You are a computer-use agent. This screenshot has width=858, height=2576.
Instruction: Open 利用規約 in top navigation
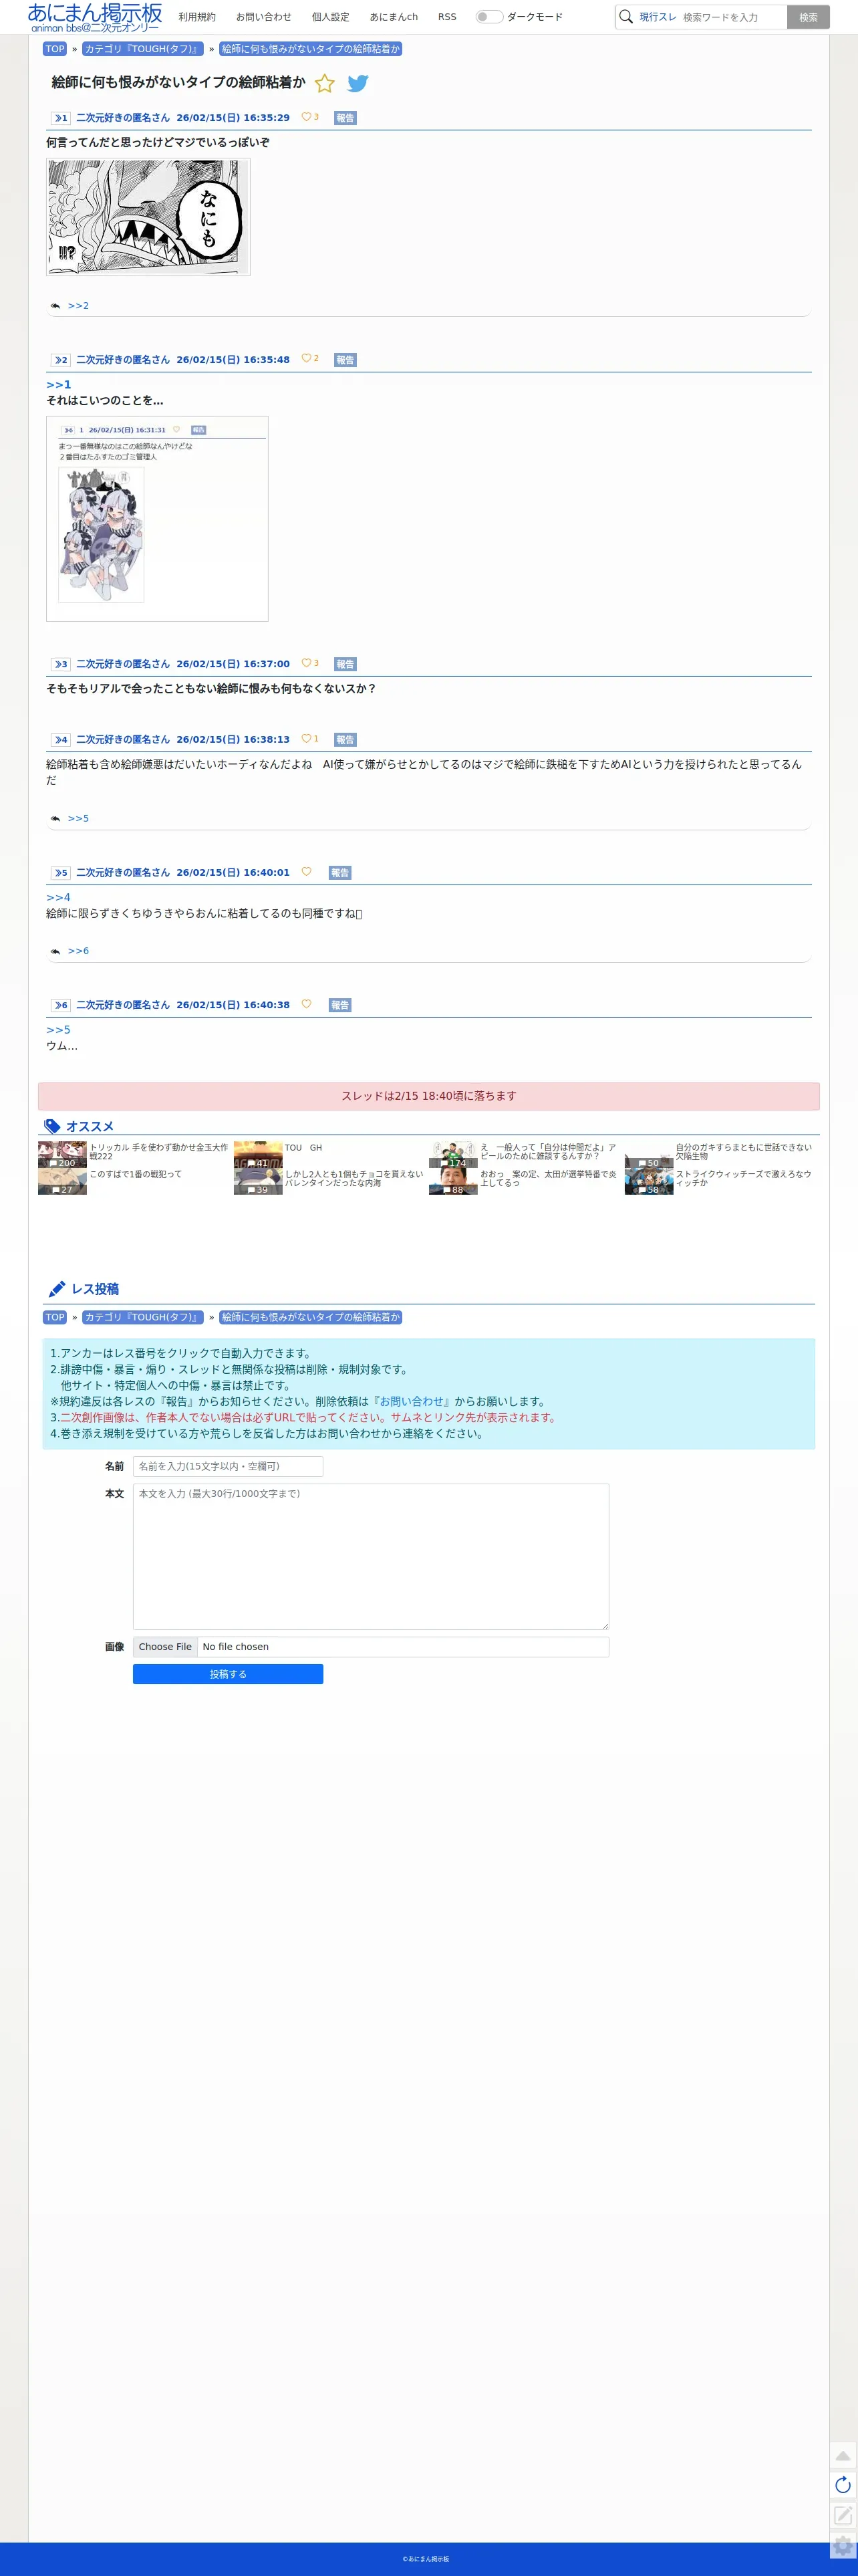pyautogui.click(x=197, y=17)
